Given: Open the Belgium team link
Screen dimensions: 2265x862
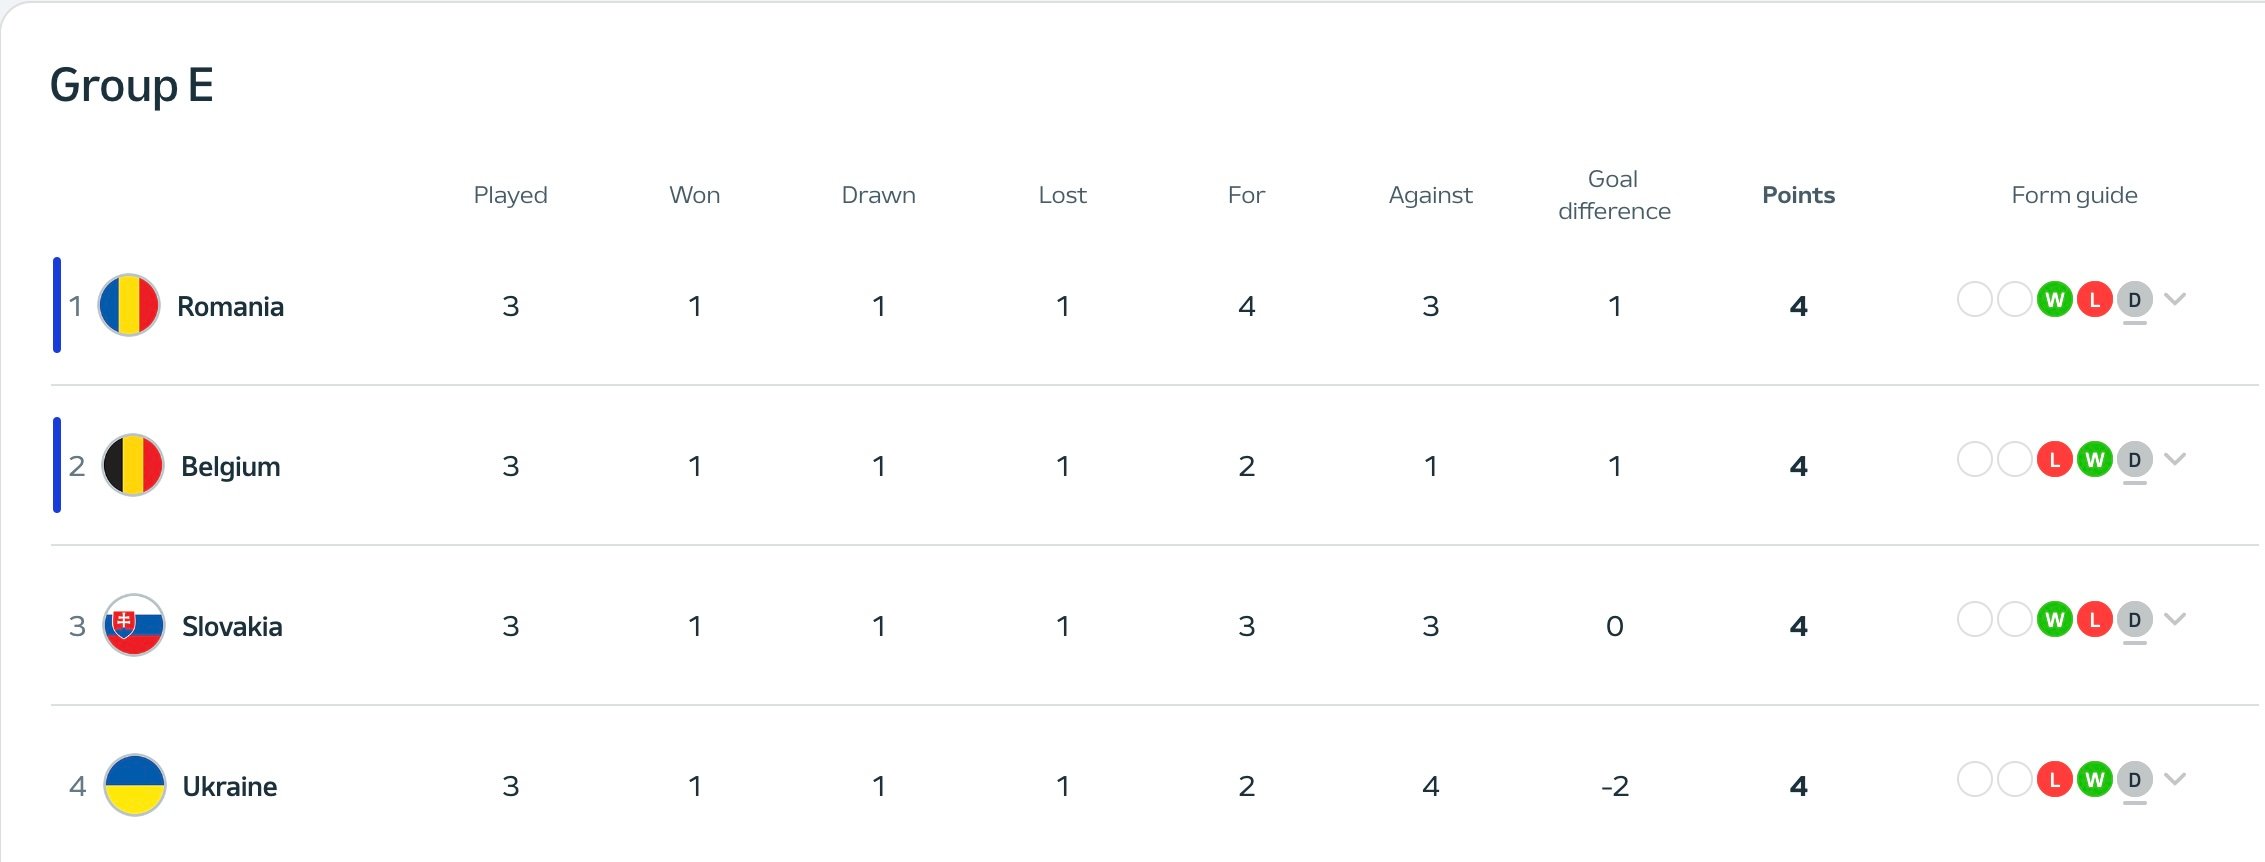Looking at the screenshot, I should (x=230, y=466).
